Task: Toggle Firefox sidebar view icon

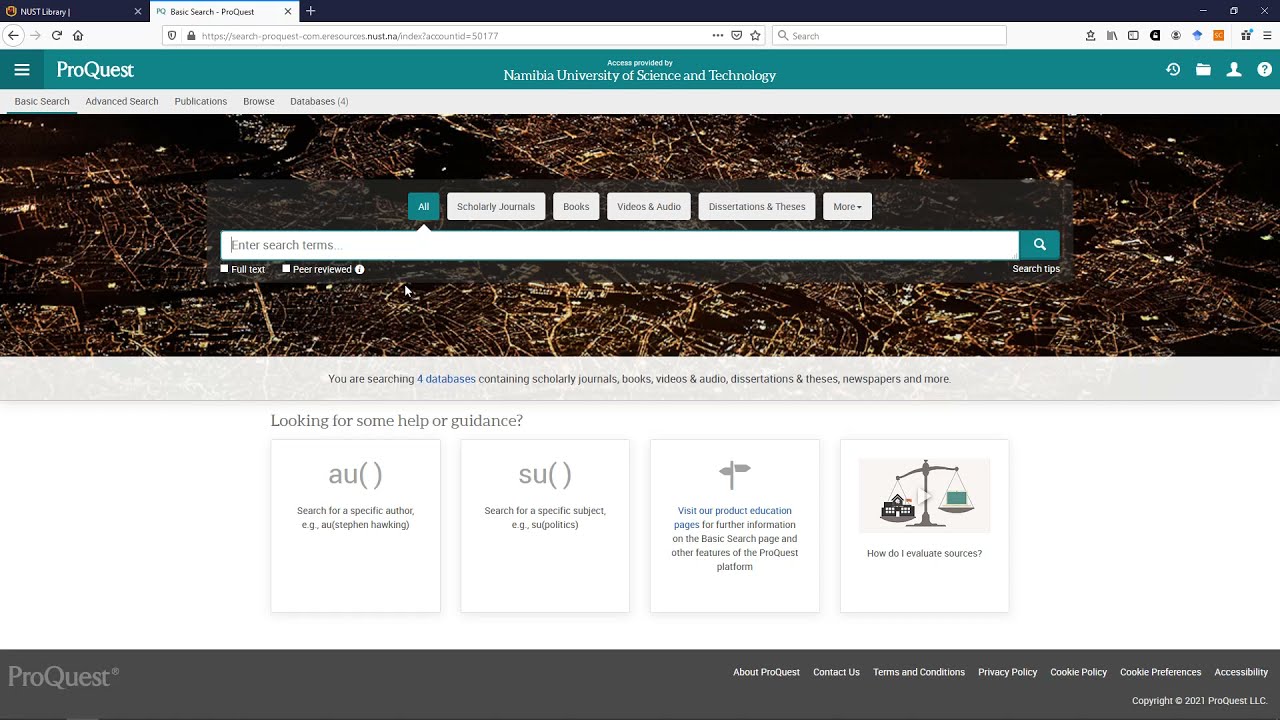Action: [1133, 35]
